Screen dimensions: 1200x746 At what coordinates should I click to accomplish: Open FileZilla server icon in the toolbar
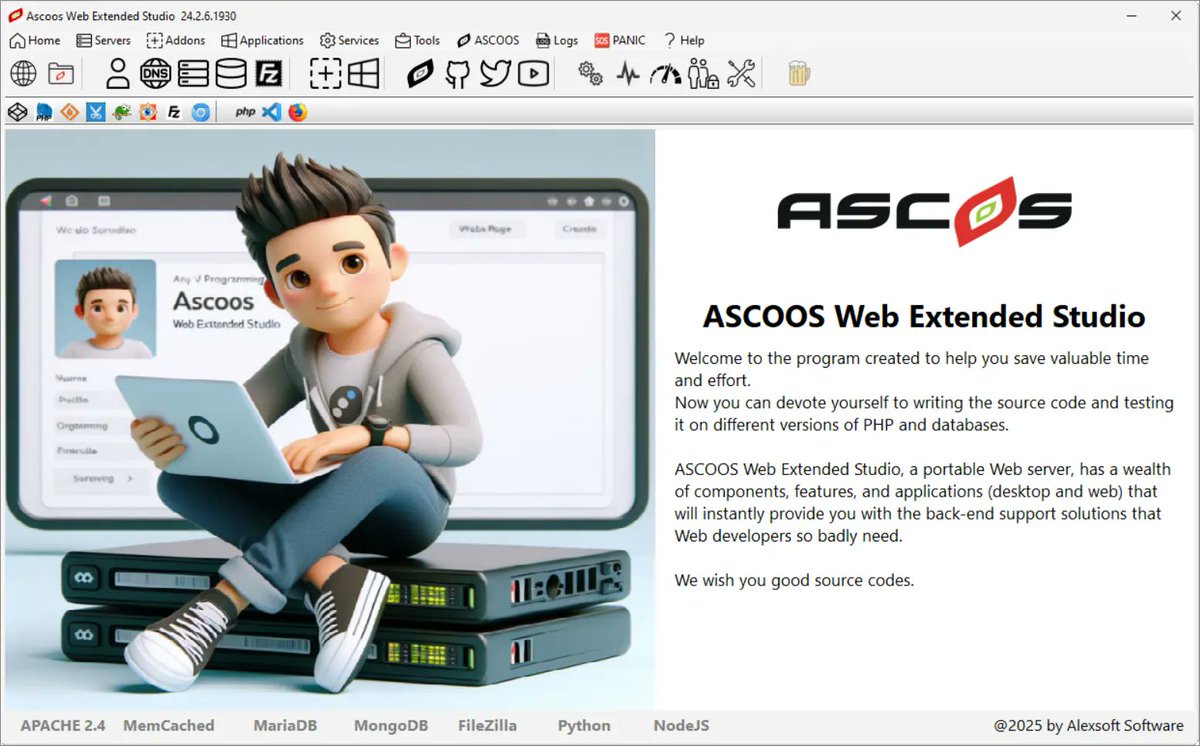[x=268, y=73]
